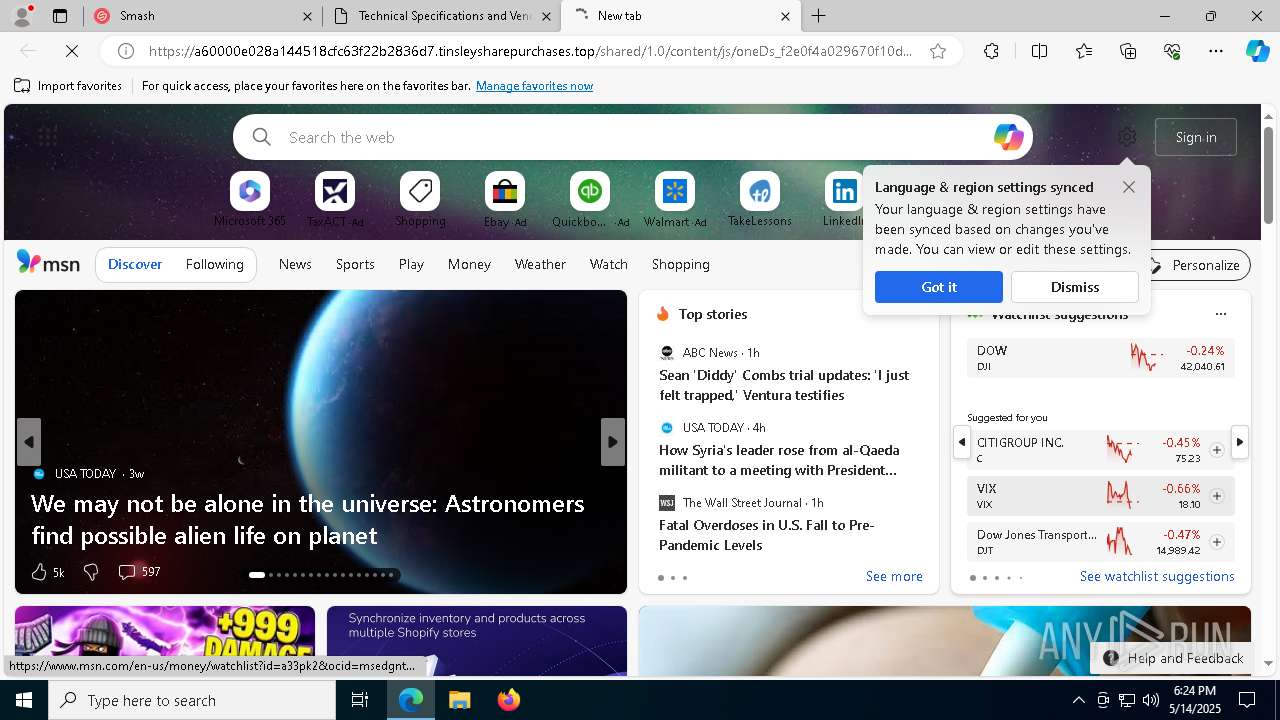Open the News menu item
Viewport: 1280px width, 720px height.
point(295,264)
